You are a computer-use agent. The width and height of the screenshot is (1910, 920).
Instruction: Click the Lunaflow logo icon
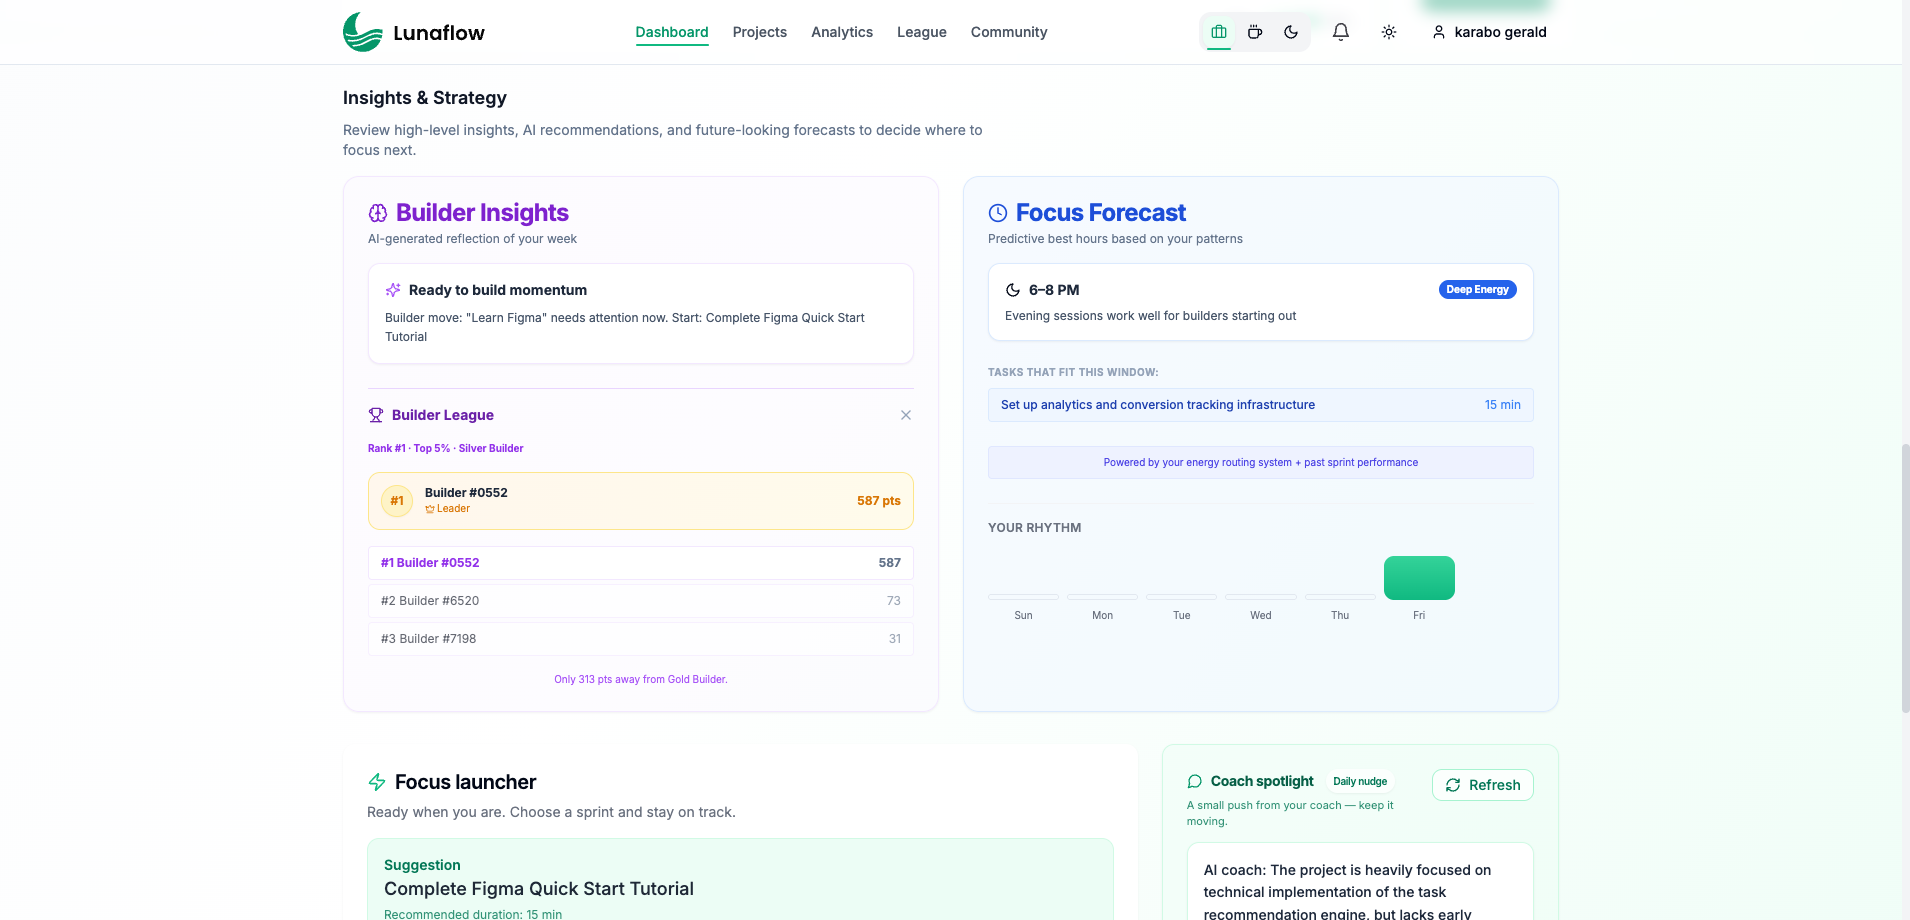pos(363,31)
